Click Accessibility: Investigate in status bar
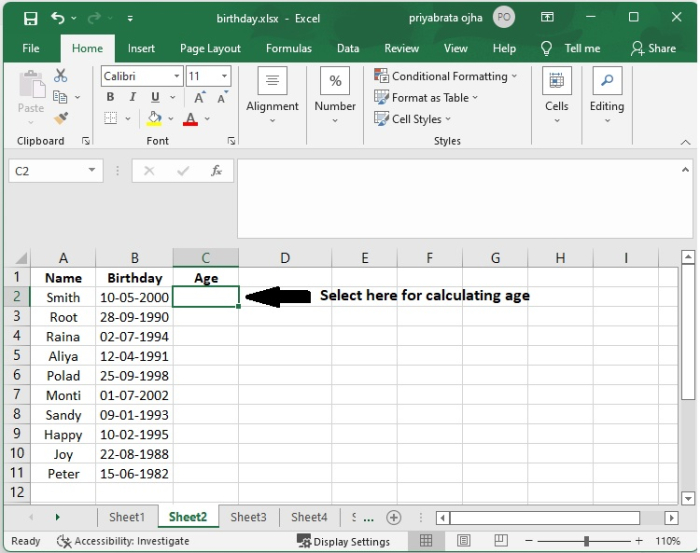Viewport: 700px width, 553px height. 123,541
